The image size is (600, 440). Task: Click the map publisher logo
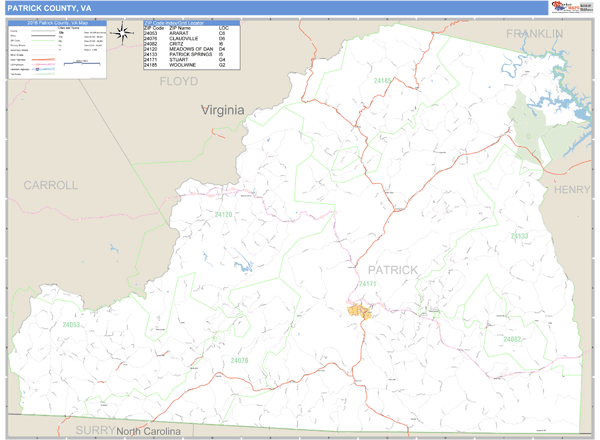tap(572, 7)
